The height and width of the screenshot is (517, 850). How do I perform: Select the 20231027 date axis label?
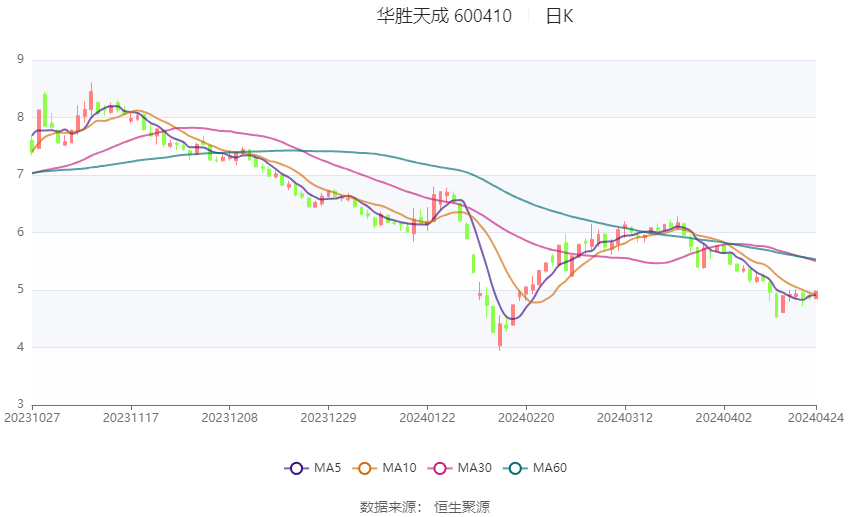click(32, 418)
